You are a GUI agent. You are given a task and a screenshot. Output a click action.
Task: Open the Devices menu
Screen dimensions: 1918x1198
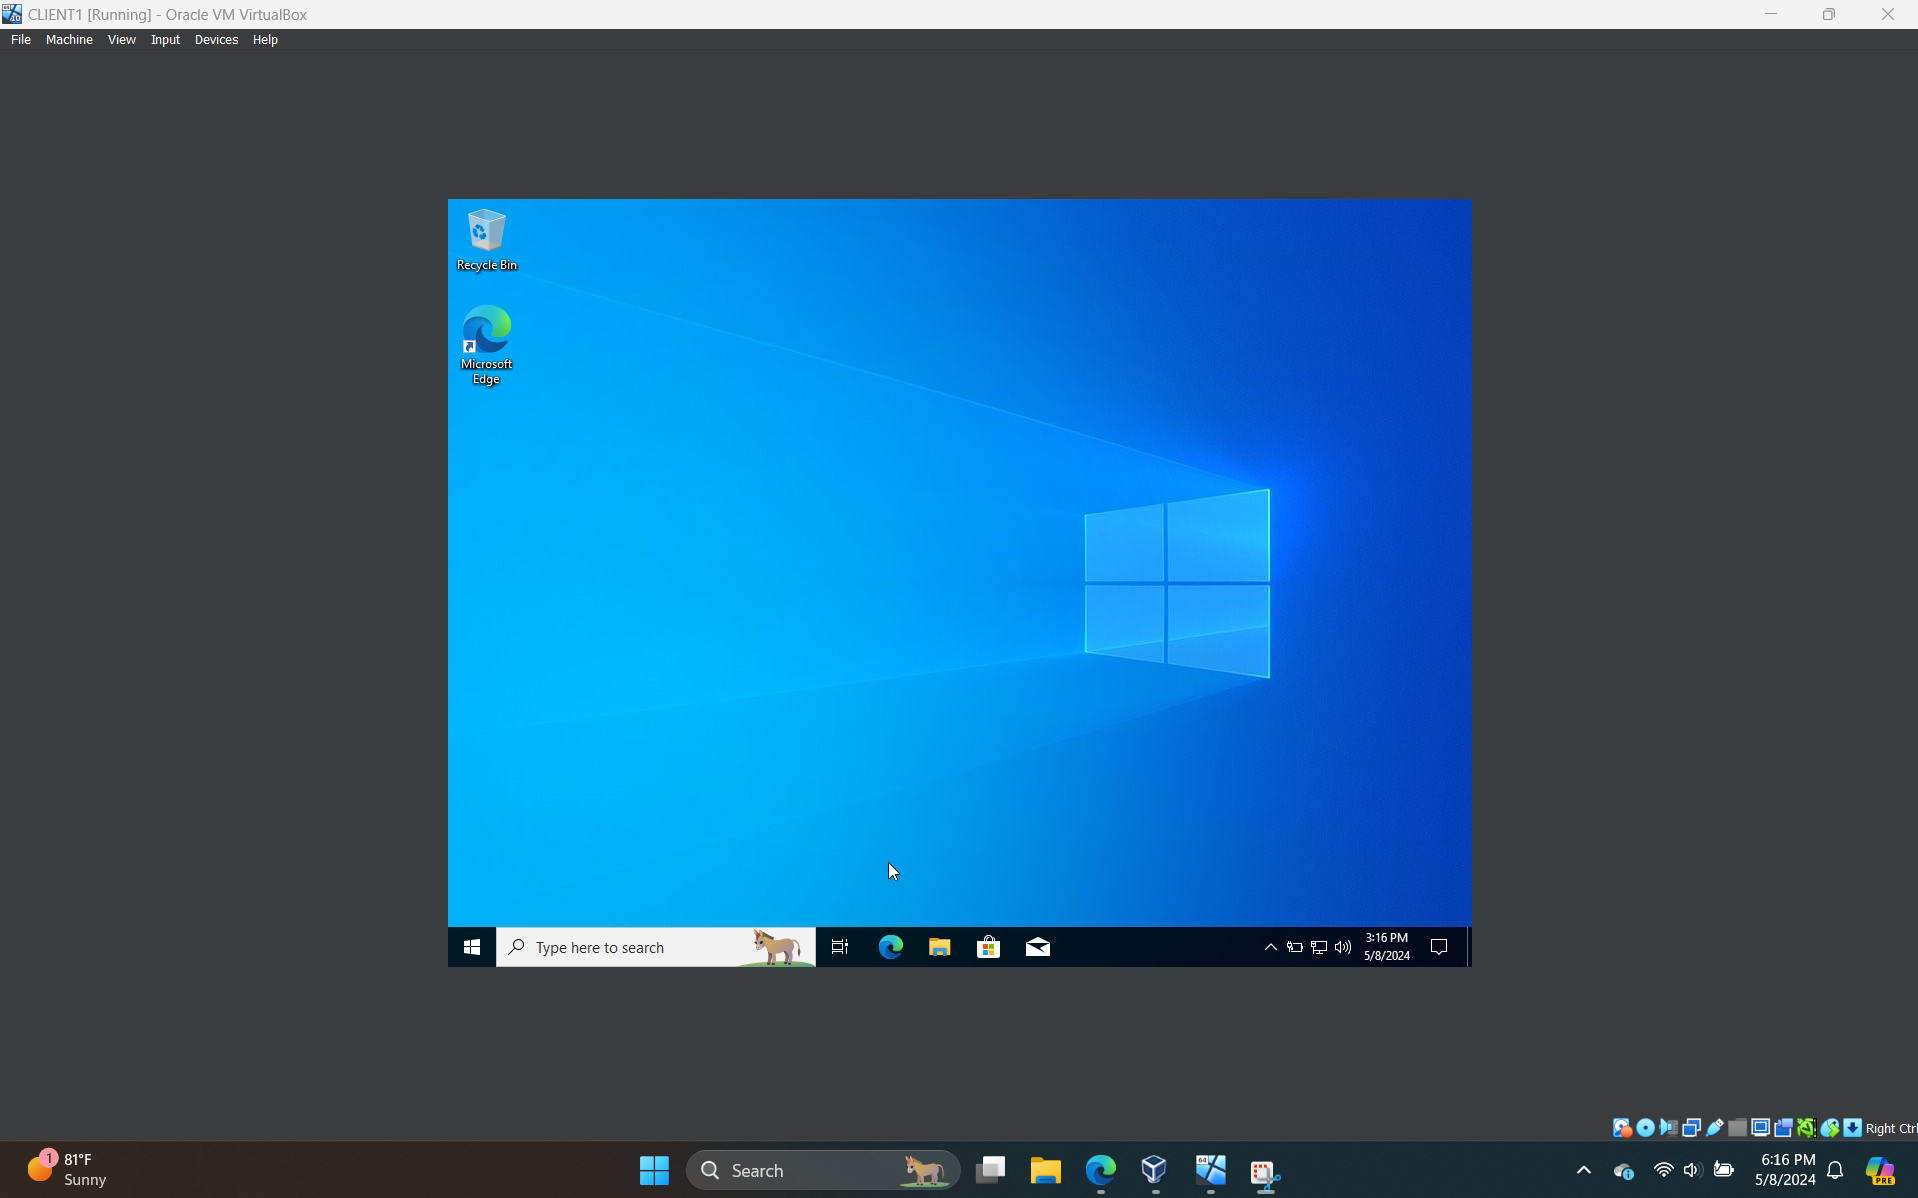coord(216,40)
